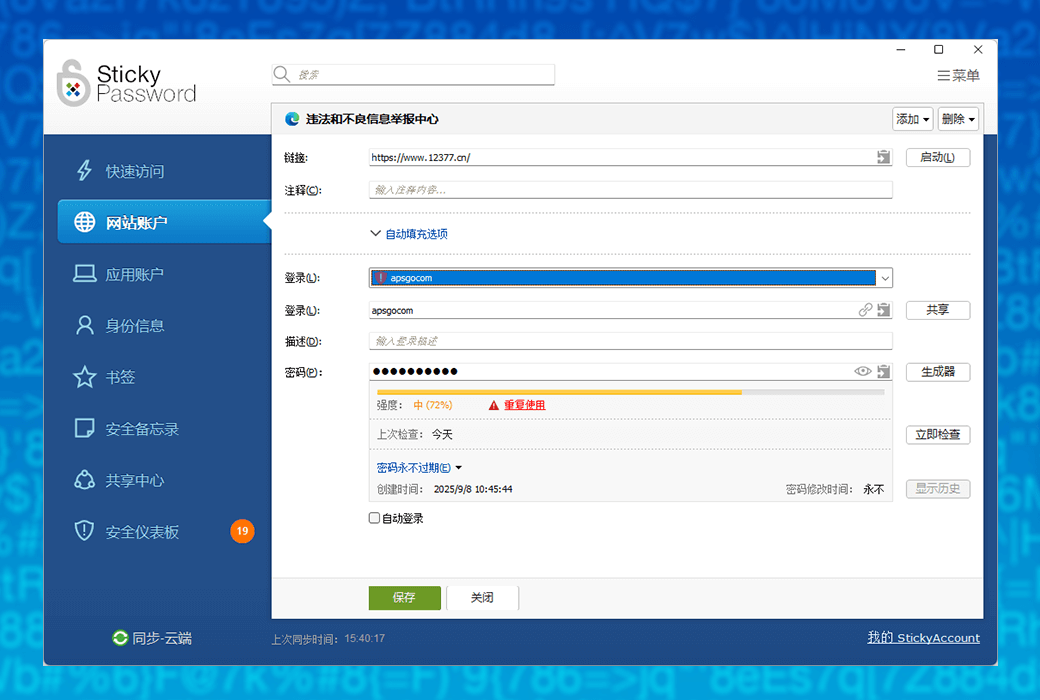Click the strength value 中 (72%)

point(432,405)
